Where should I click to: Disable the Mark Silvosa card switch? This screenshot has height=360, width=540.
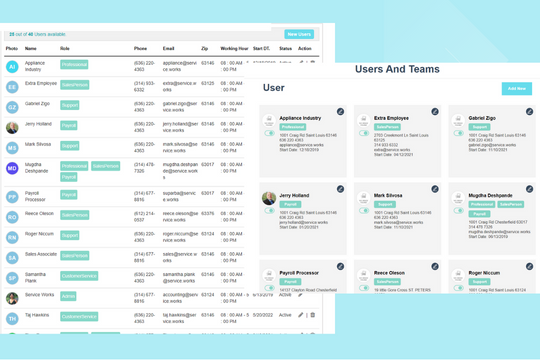pyautogui.click(x=364, y=210)
